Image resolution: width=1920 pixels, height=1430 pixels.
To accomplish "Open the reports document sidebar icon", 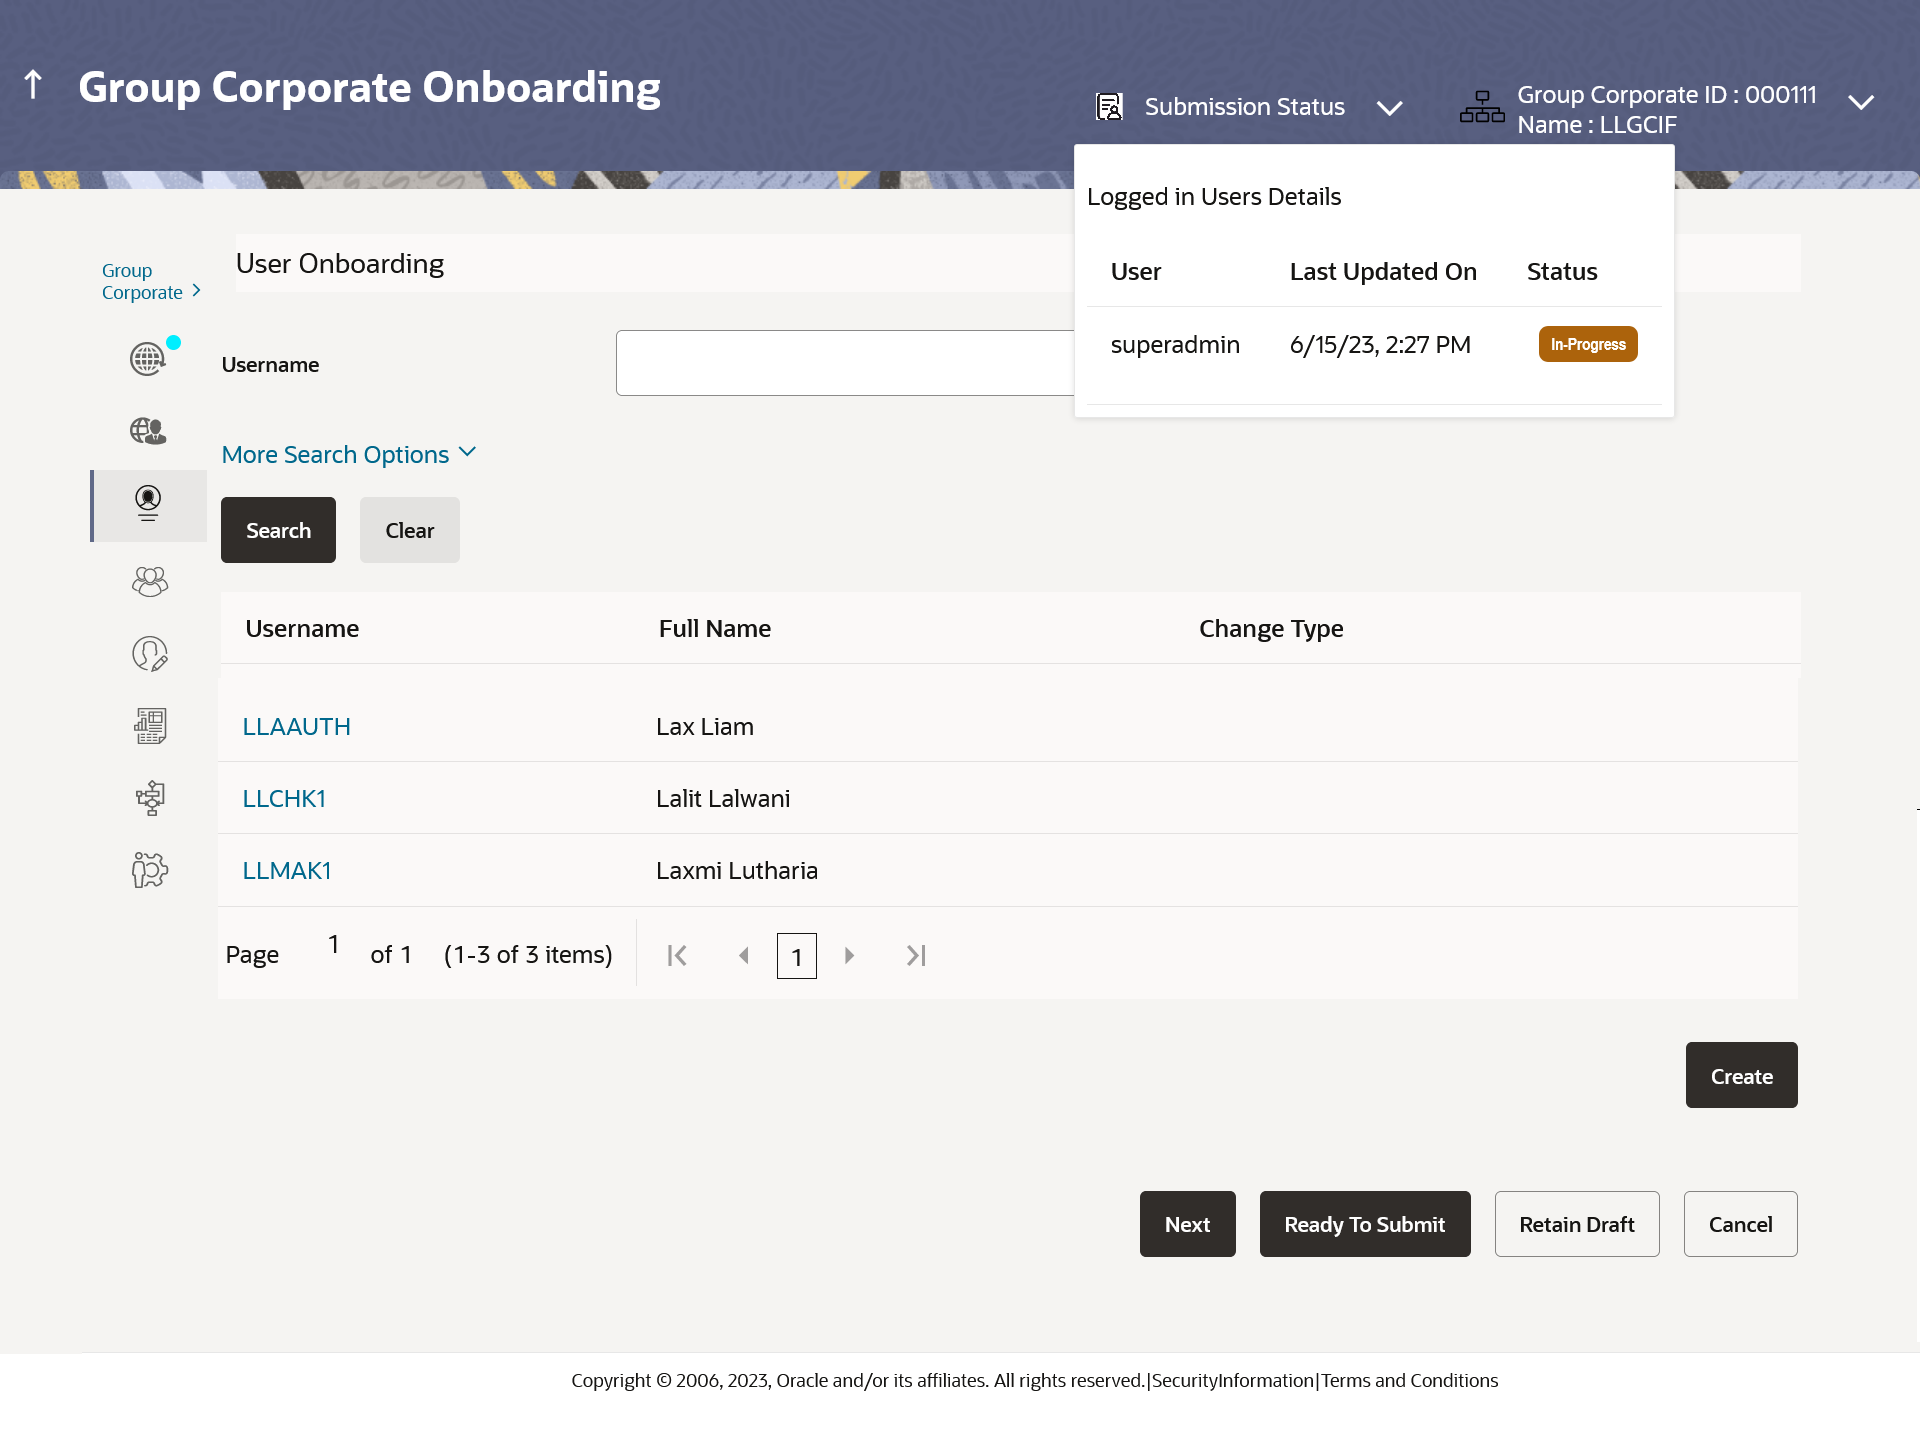I will click(x=150, y=726).
